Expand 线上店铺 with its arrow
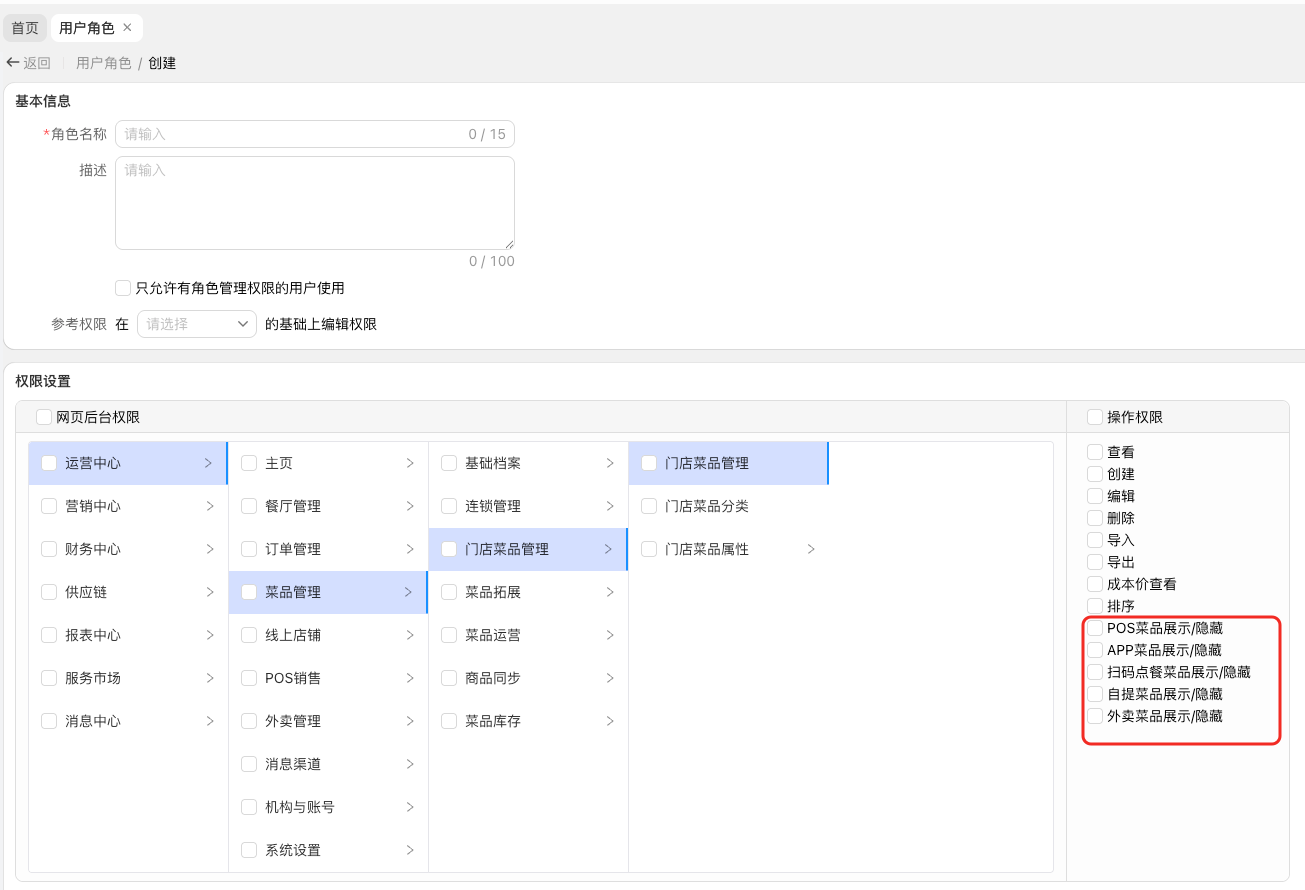Viewport: 1305px width, 890px height. click(409, 635)
